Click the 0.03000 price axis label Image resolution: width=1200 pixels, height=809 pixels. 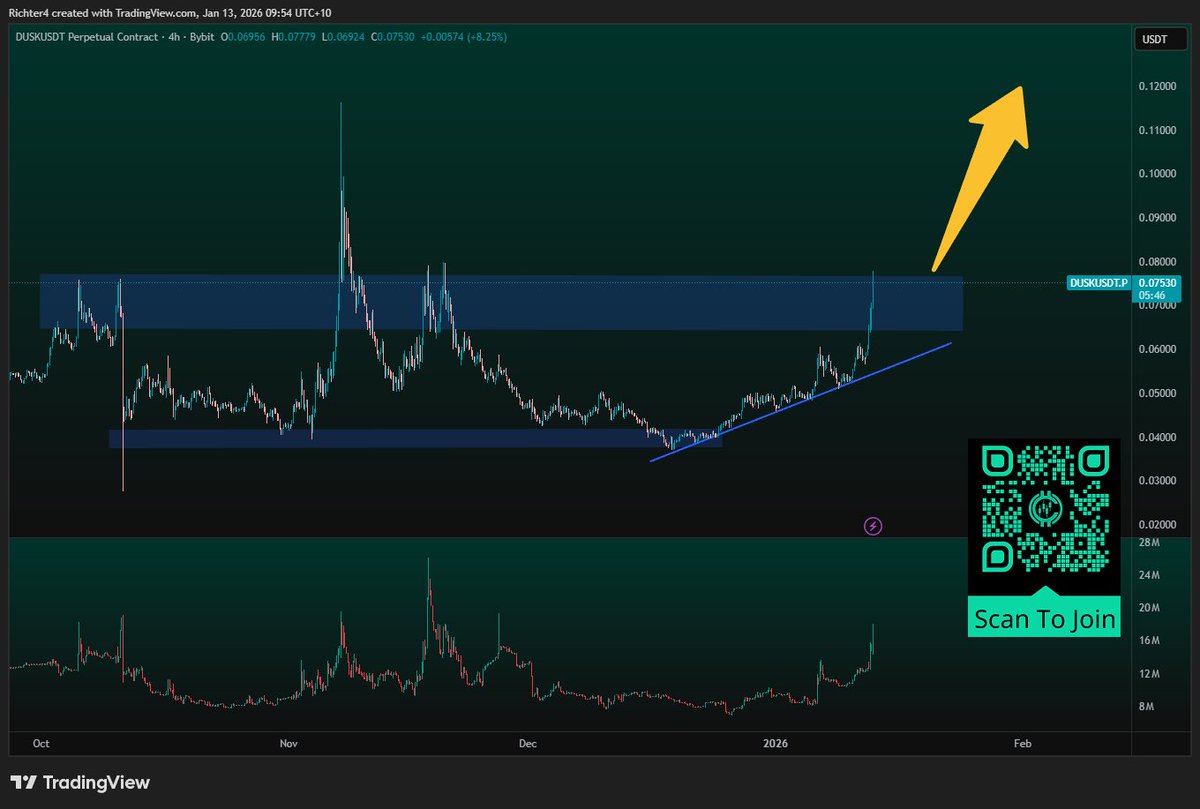[1157, 481]
